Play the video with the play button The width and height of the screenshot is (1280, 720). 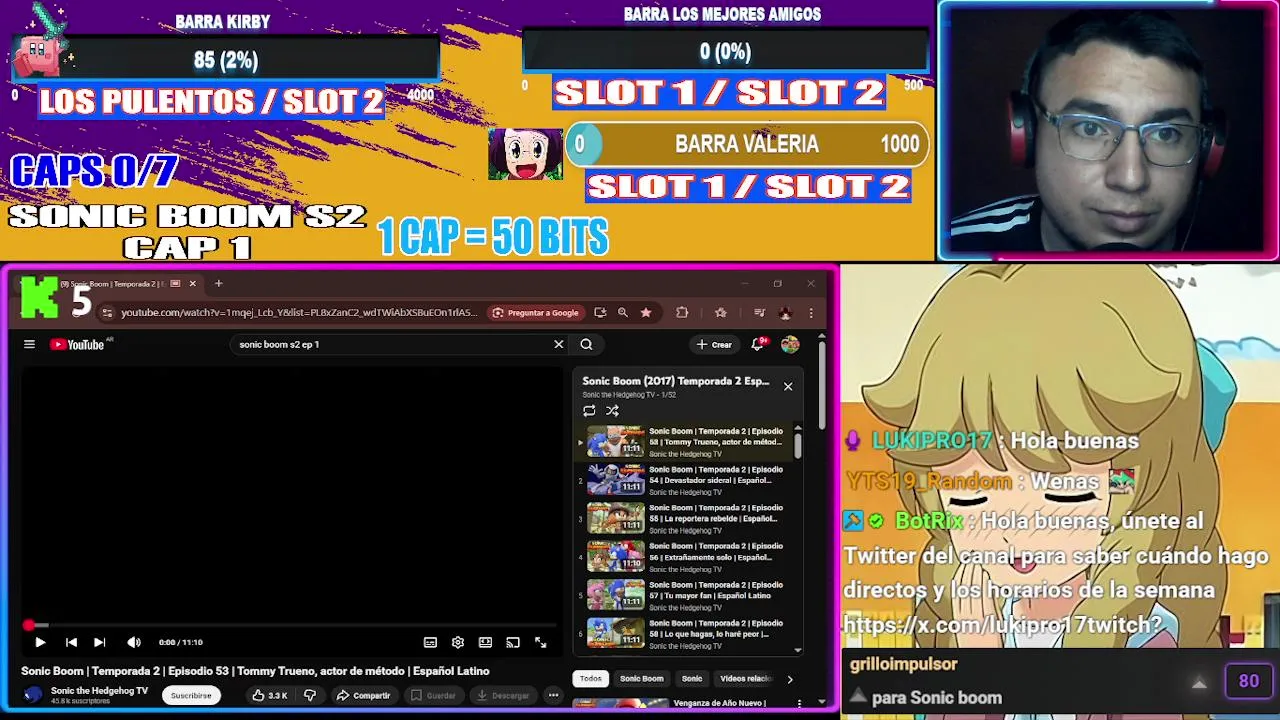coord(40,642)
